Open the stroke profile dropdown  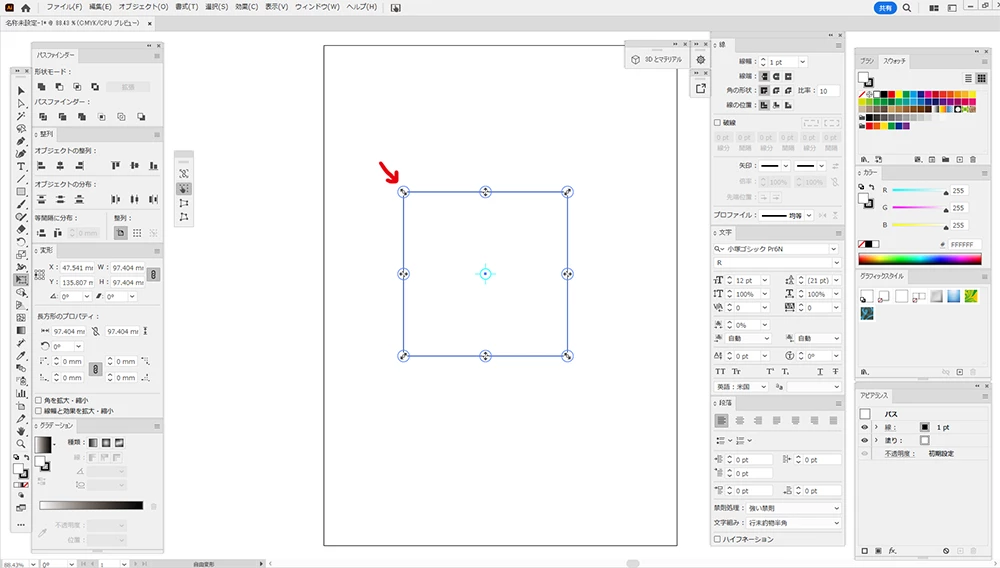pyautogui.click(x=809, y=215)
